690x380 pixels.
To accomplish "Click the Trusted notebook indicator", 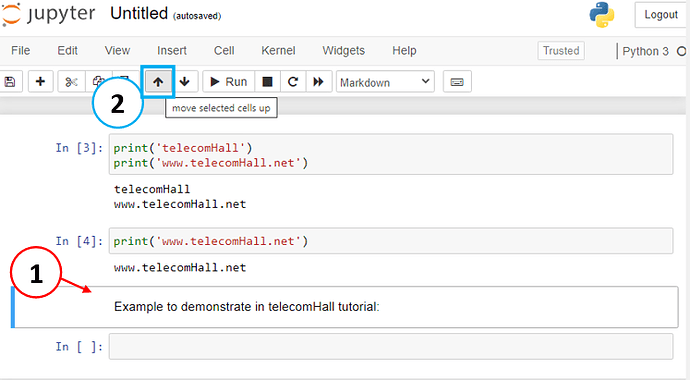I will pos(561,51).
